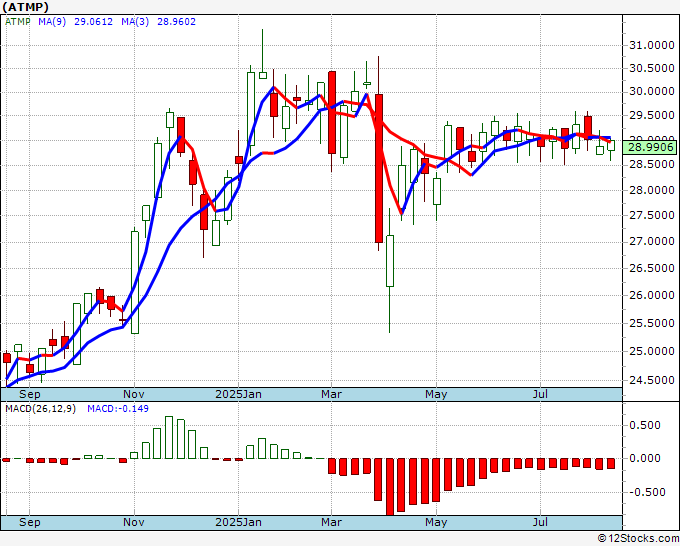The width and height of the screenshot is (680, 546).
Task: Click the MA(9) value 29.0612
Action: 93,22
